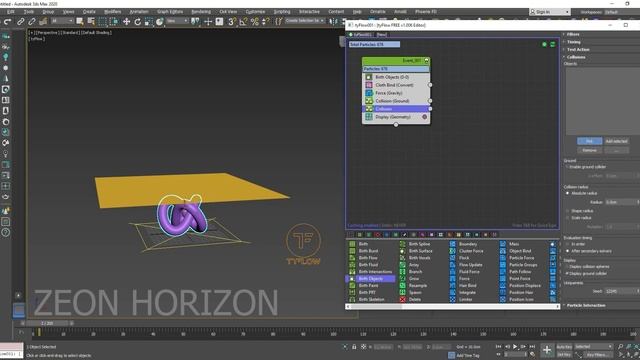The image size is (640, 360).
Task: Click the operator depot horizontal scrollbar
Action: click(x=452, y=306)
